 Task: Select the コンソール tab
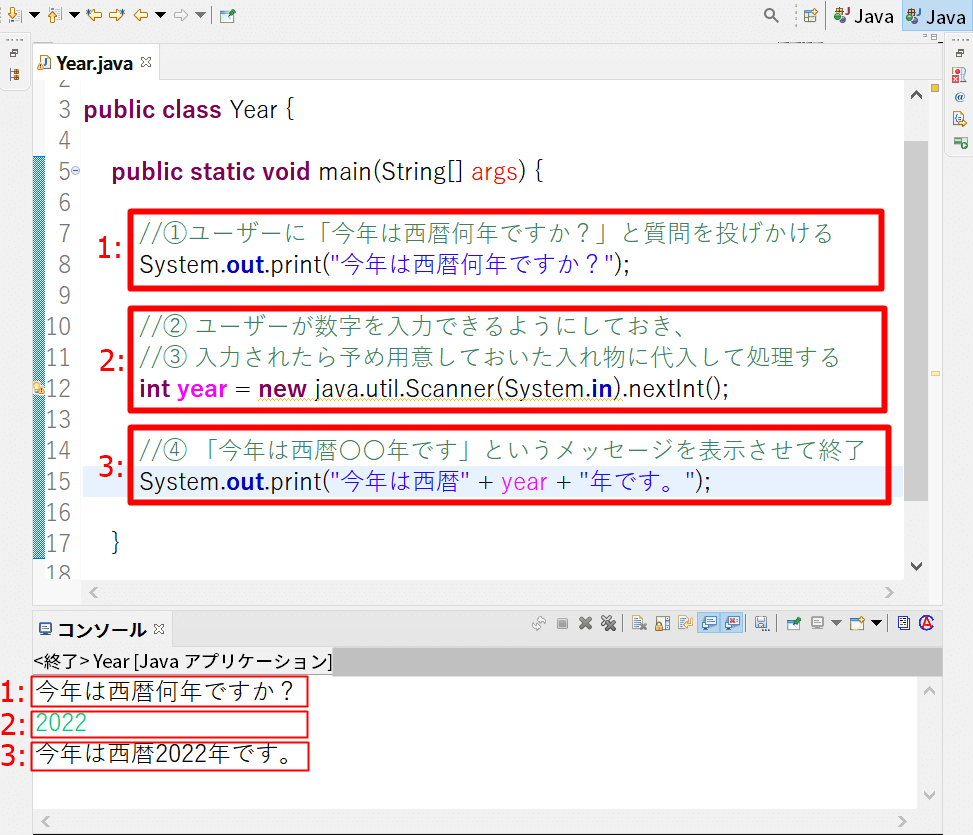(x=95, y=629)
